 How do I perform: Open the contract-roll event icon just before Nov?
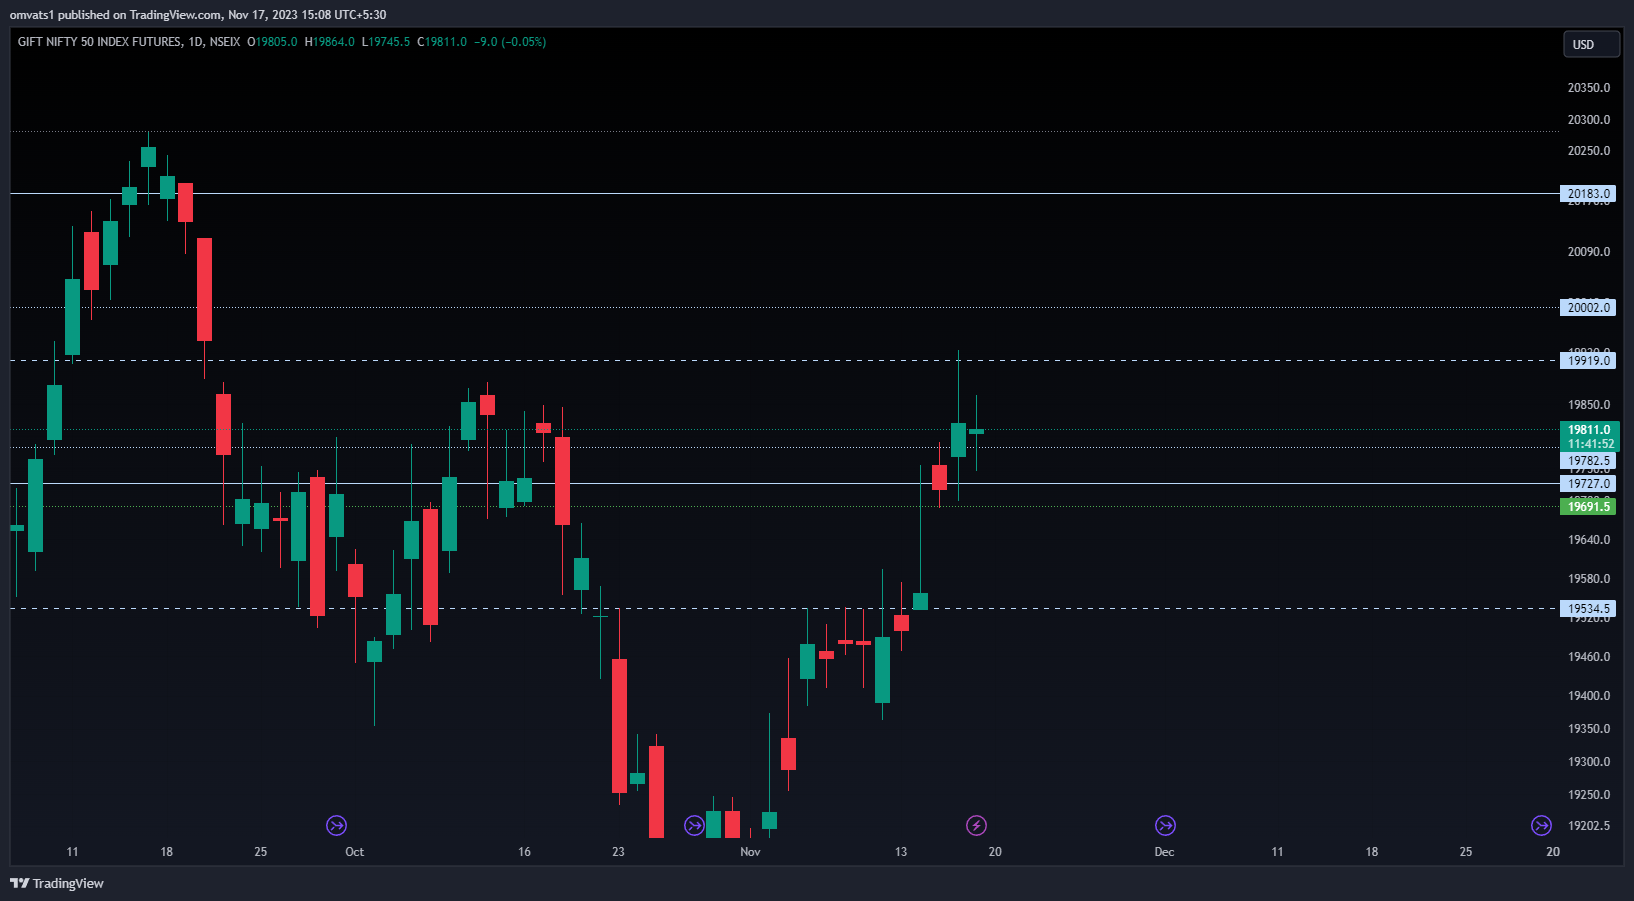pos(694,825)
